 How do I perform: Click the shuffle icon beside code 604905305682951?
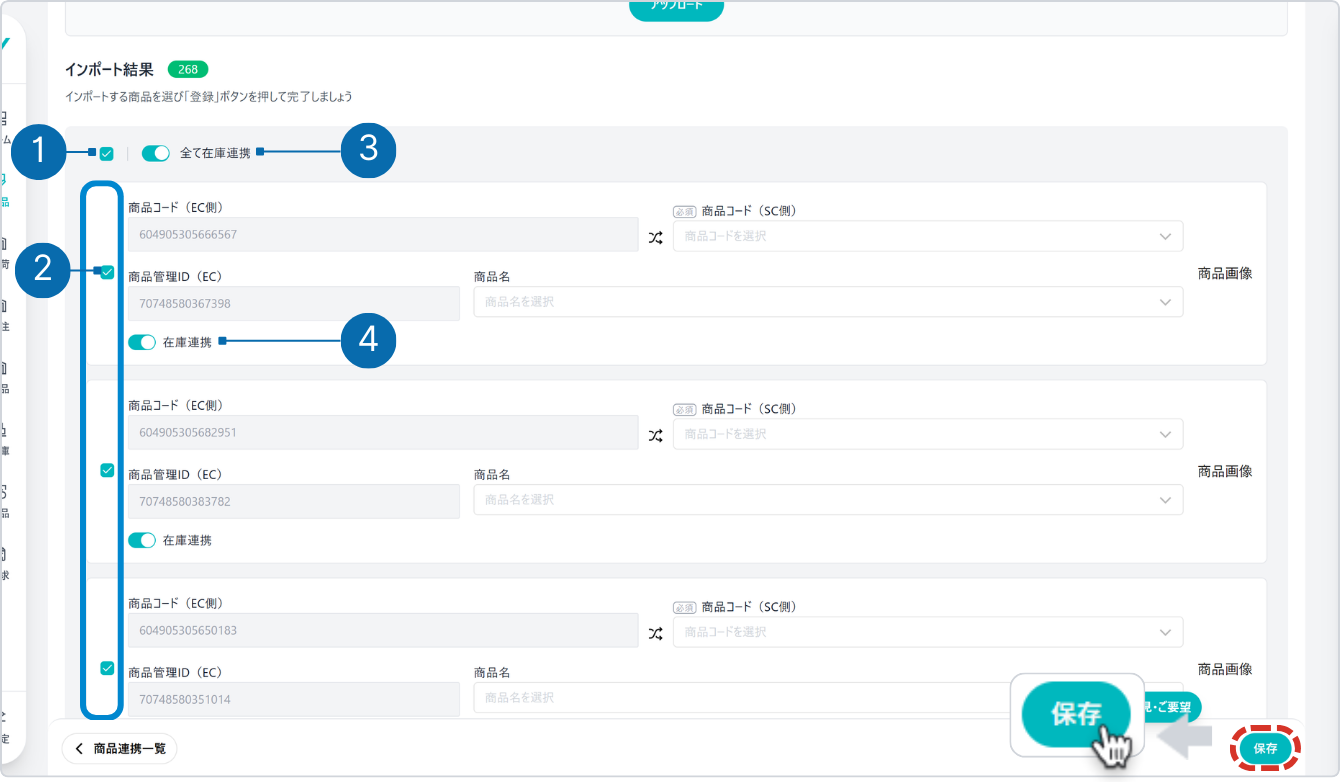tap(655, 435)
